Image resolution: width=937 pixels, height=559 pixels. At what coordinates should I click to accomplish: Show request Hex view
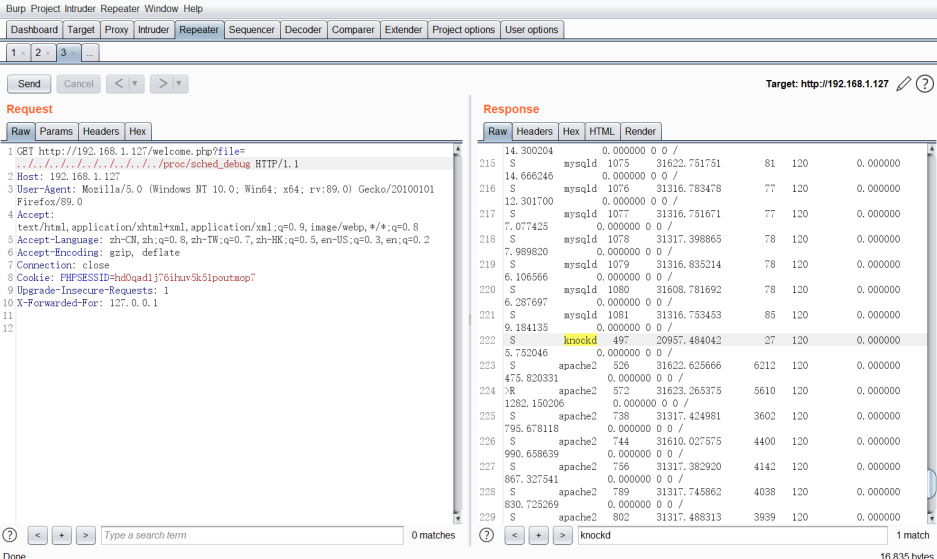tap(137, 131)
